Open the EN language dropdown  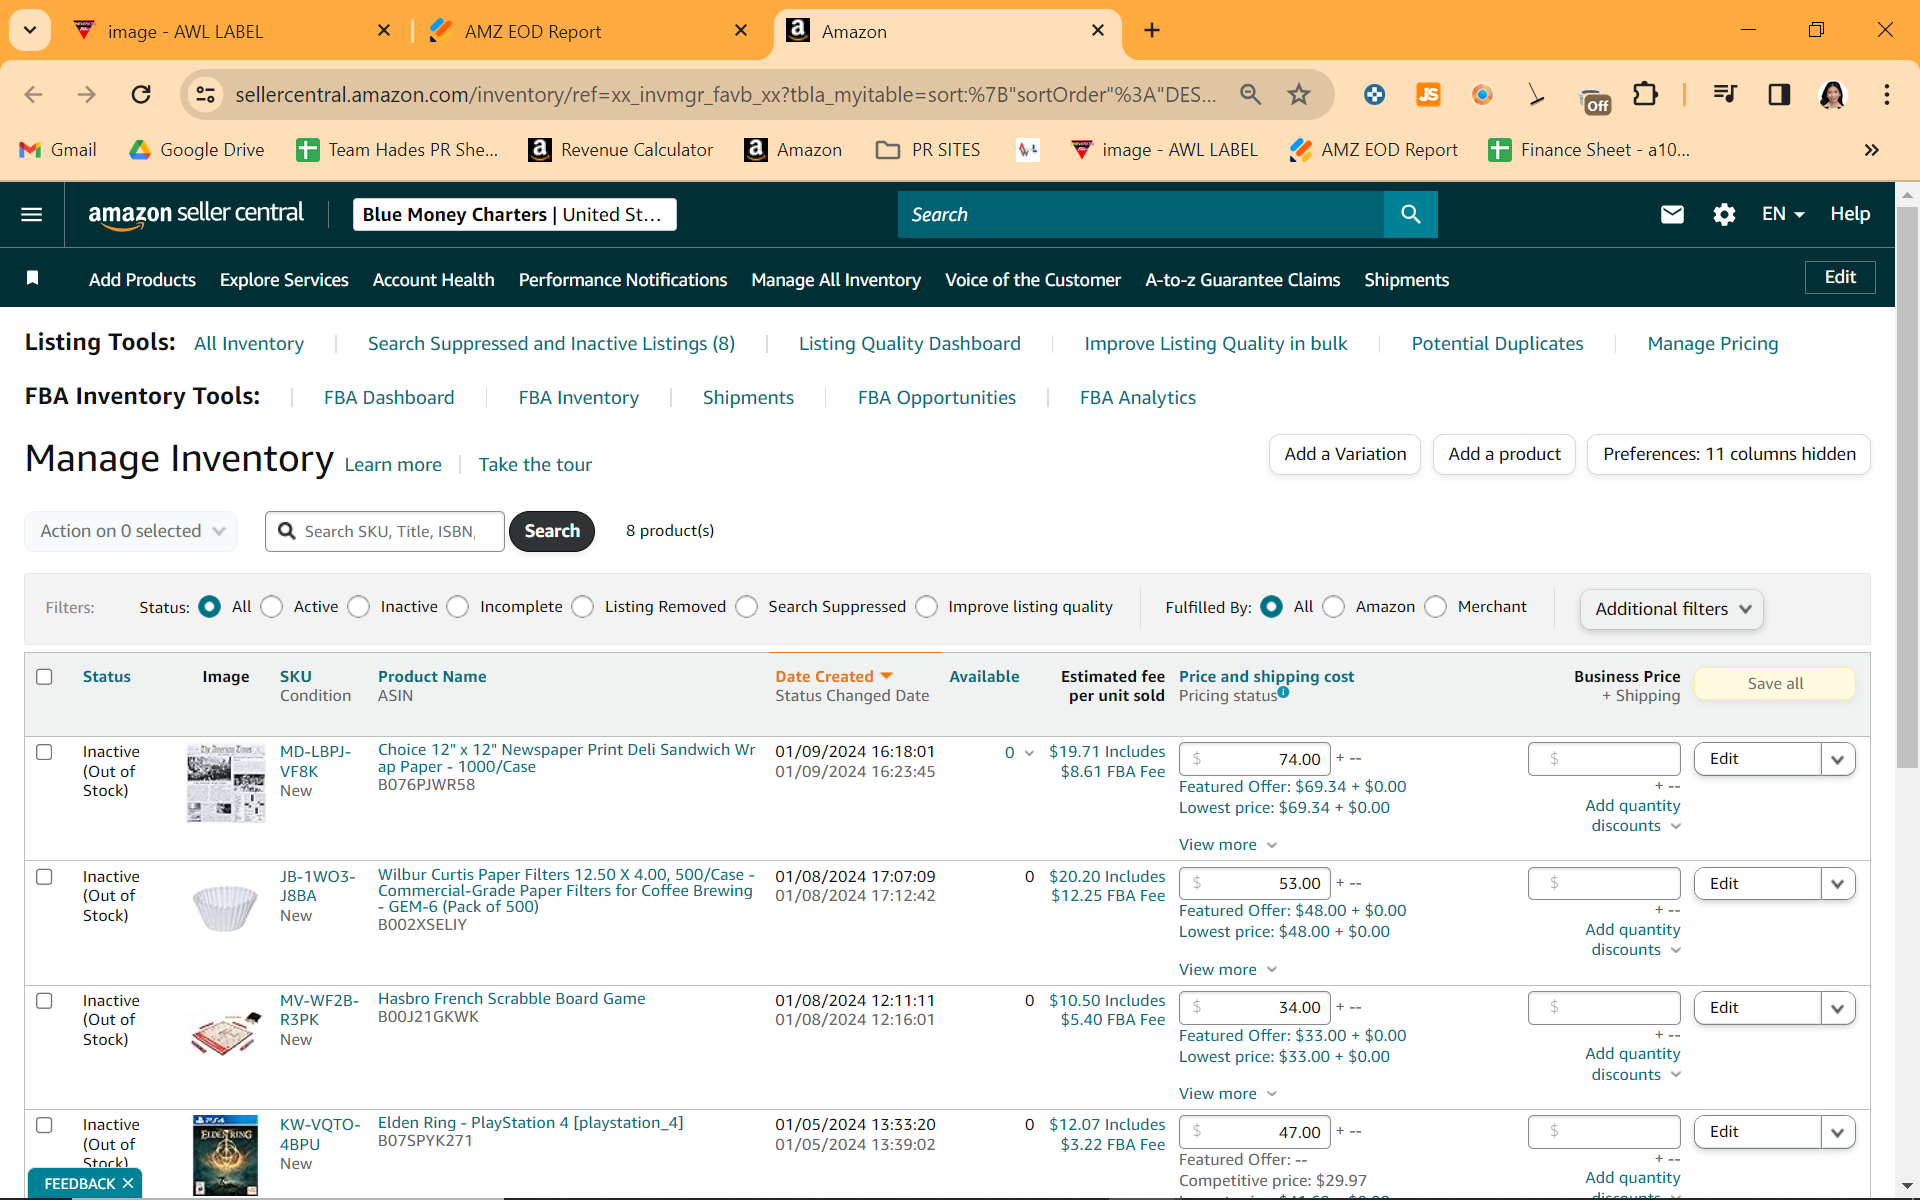(1783, 214)
